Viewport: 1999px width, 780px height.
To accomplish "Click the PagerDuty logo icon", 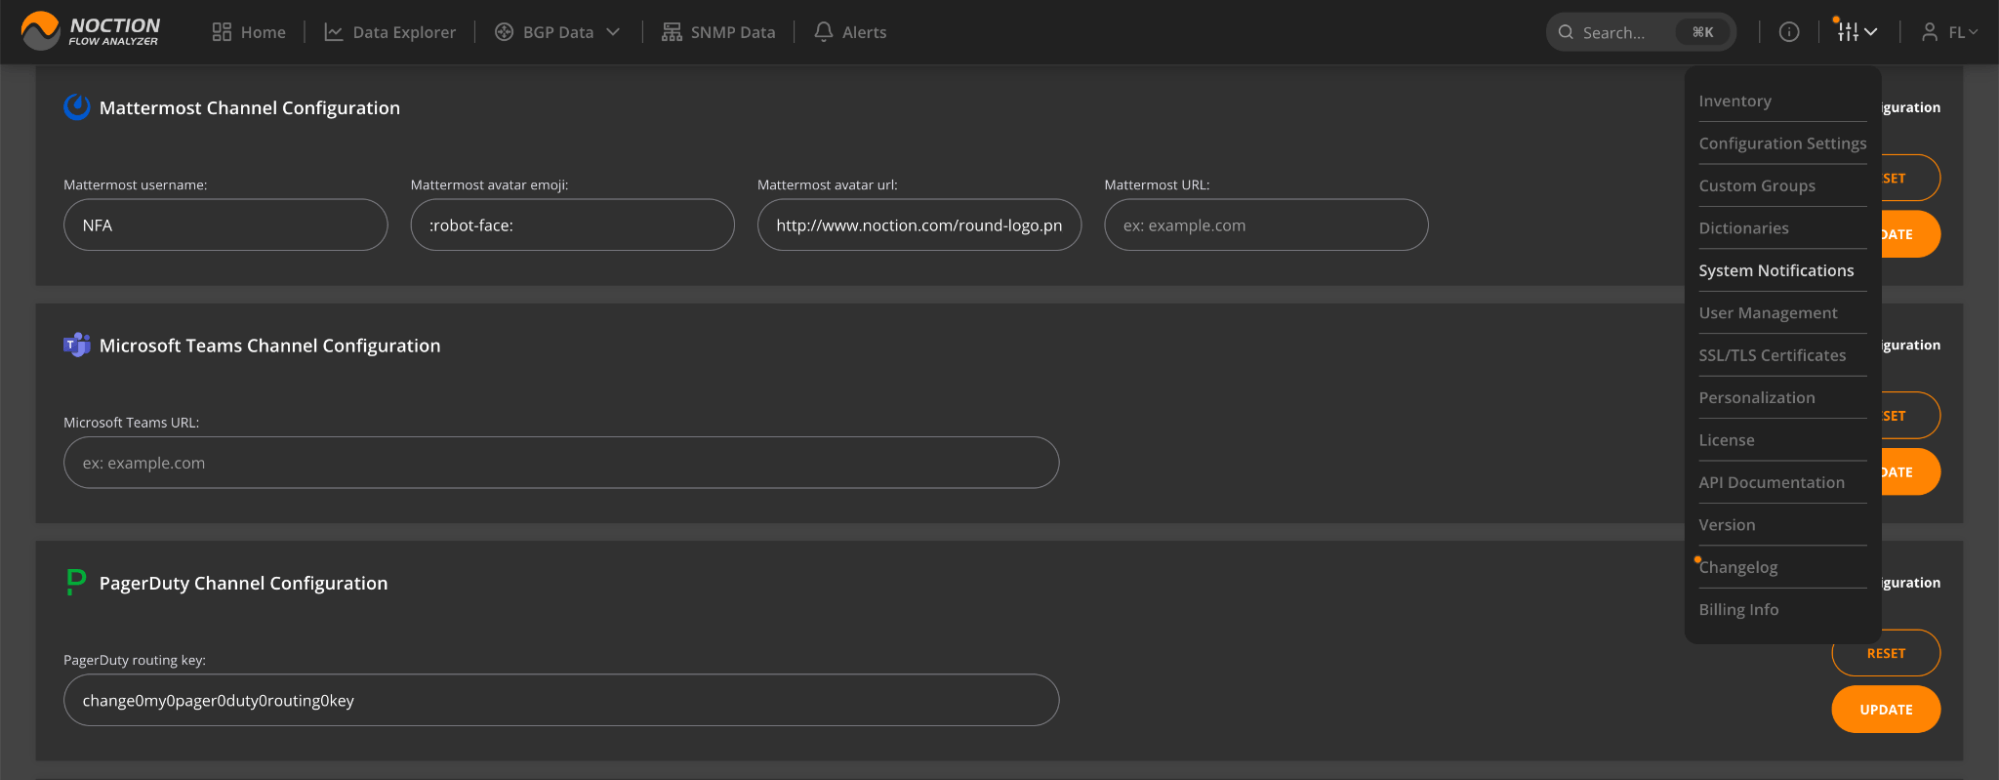I will tap(76, 582).
